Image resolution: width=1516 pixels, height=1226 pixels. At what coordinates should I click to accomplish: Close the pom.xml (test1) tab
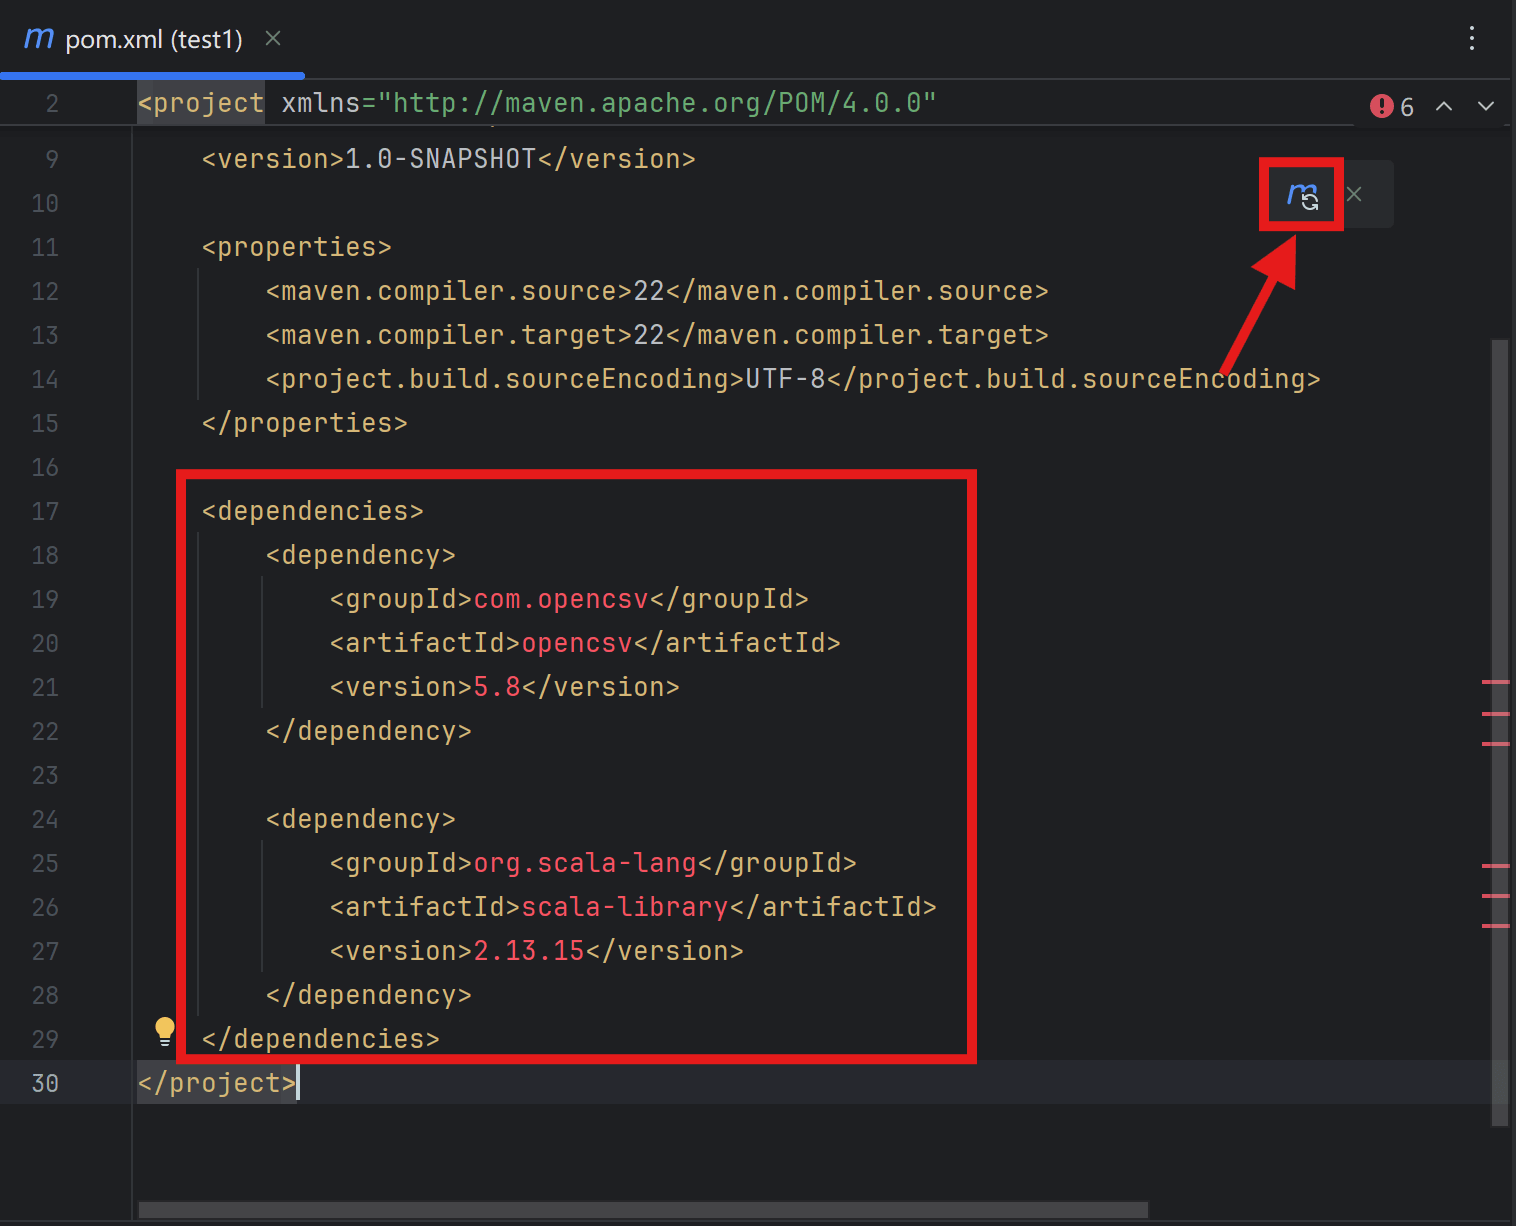[273, 38]
